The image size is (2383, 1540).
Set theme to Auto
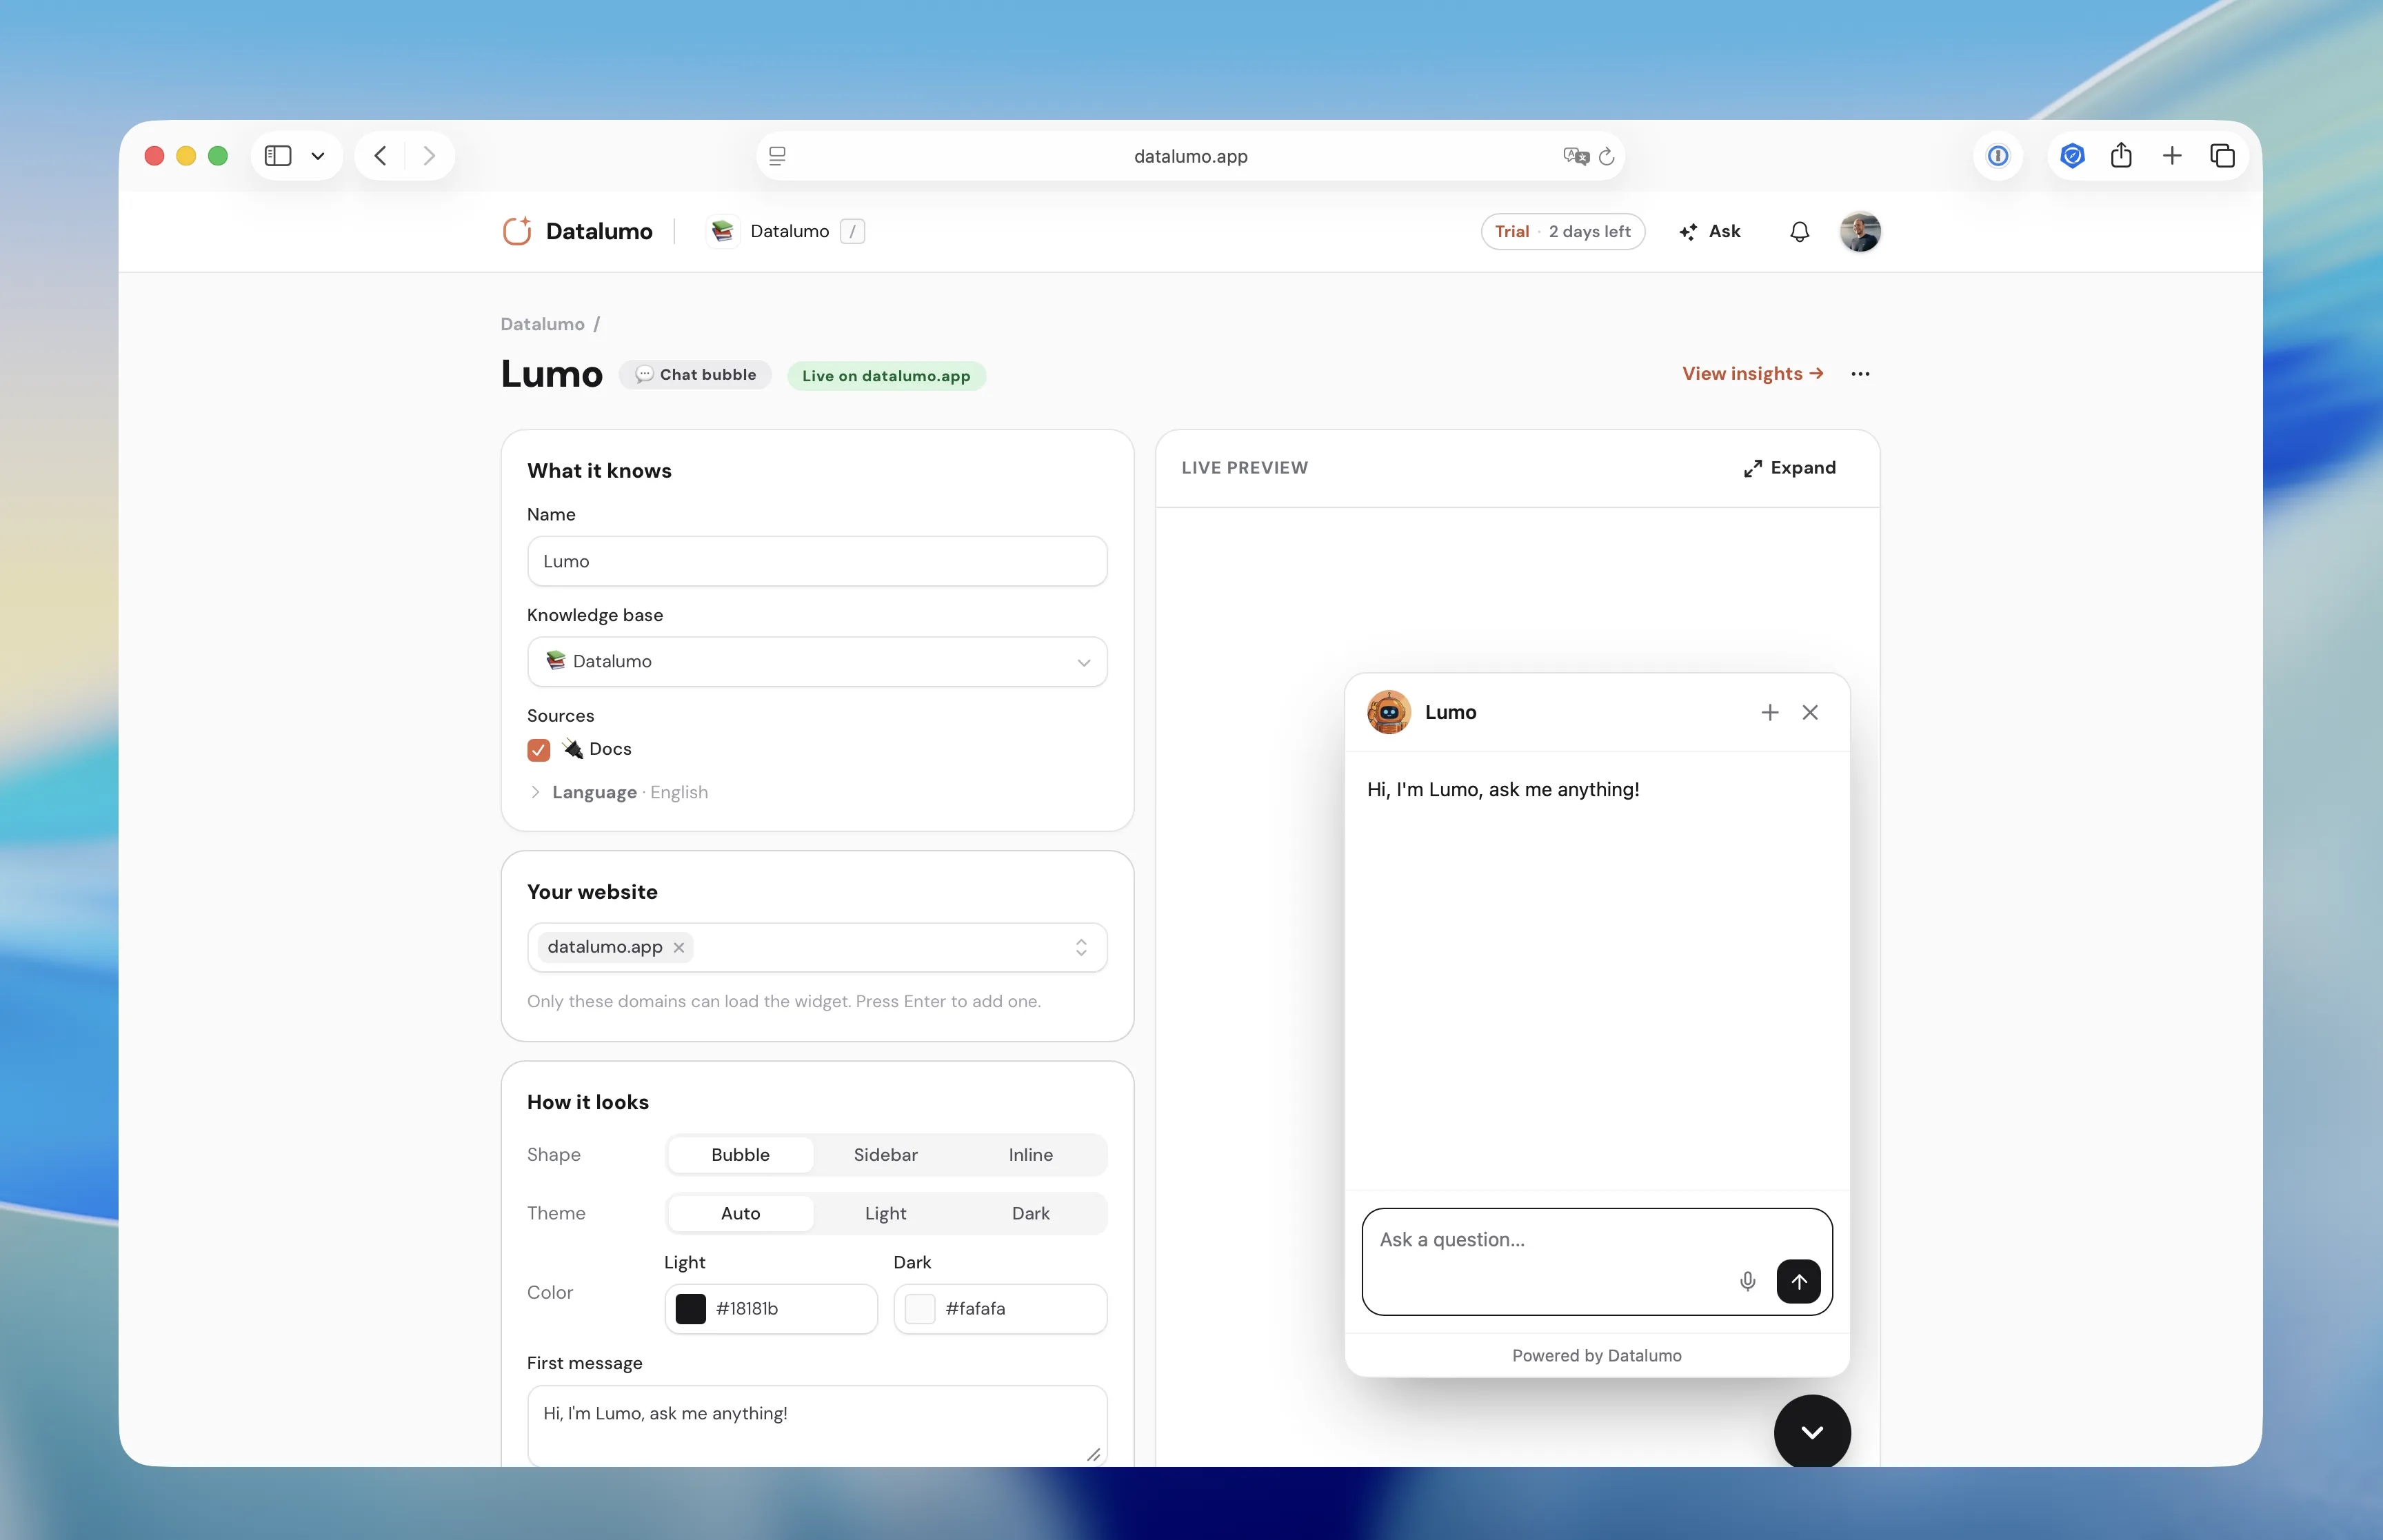coord(740,1213)
